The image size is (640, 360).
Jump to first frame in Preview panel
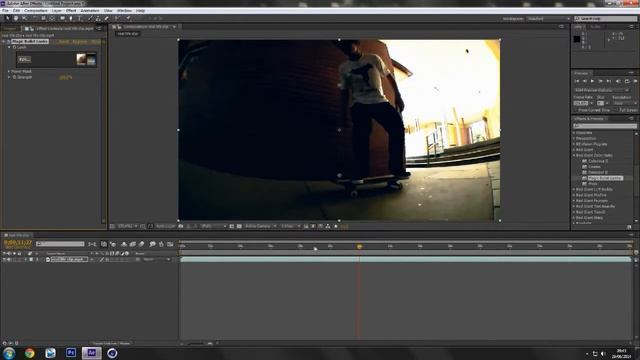point(577,81)
